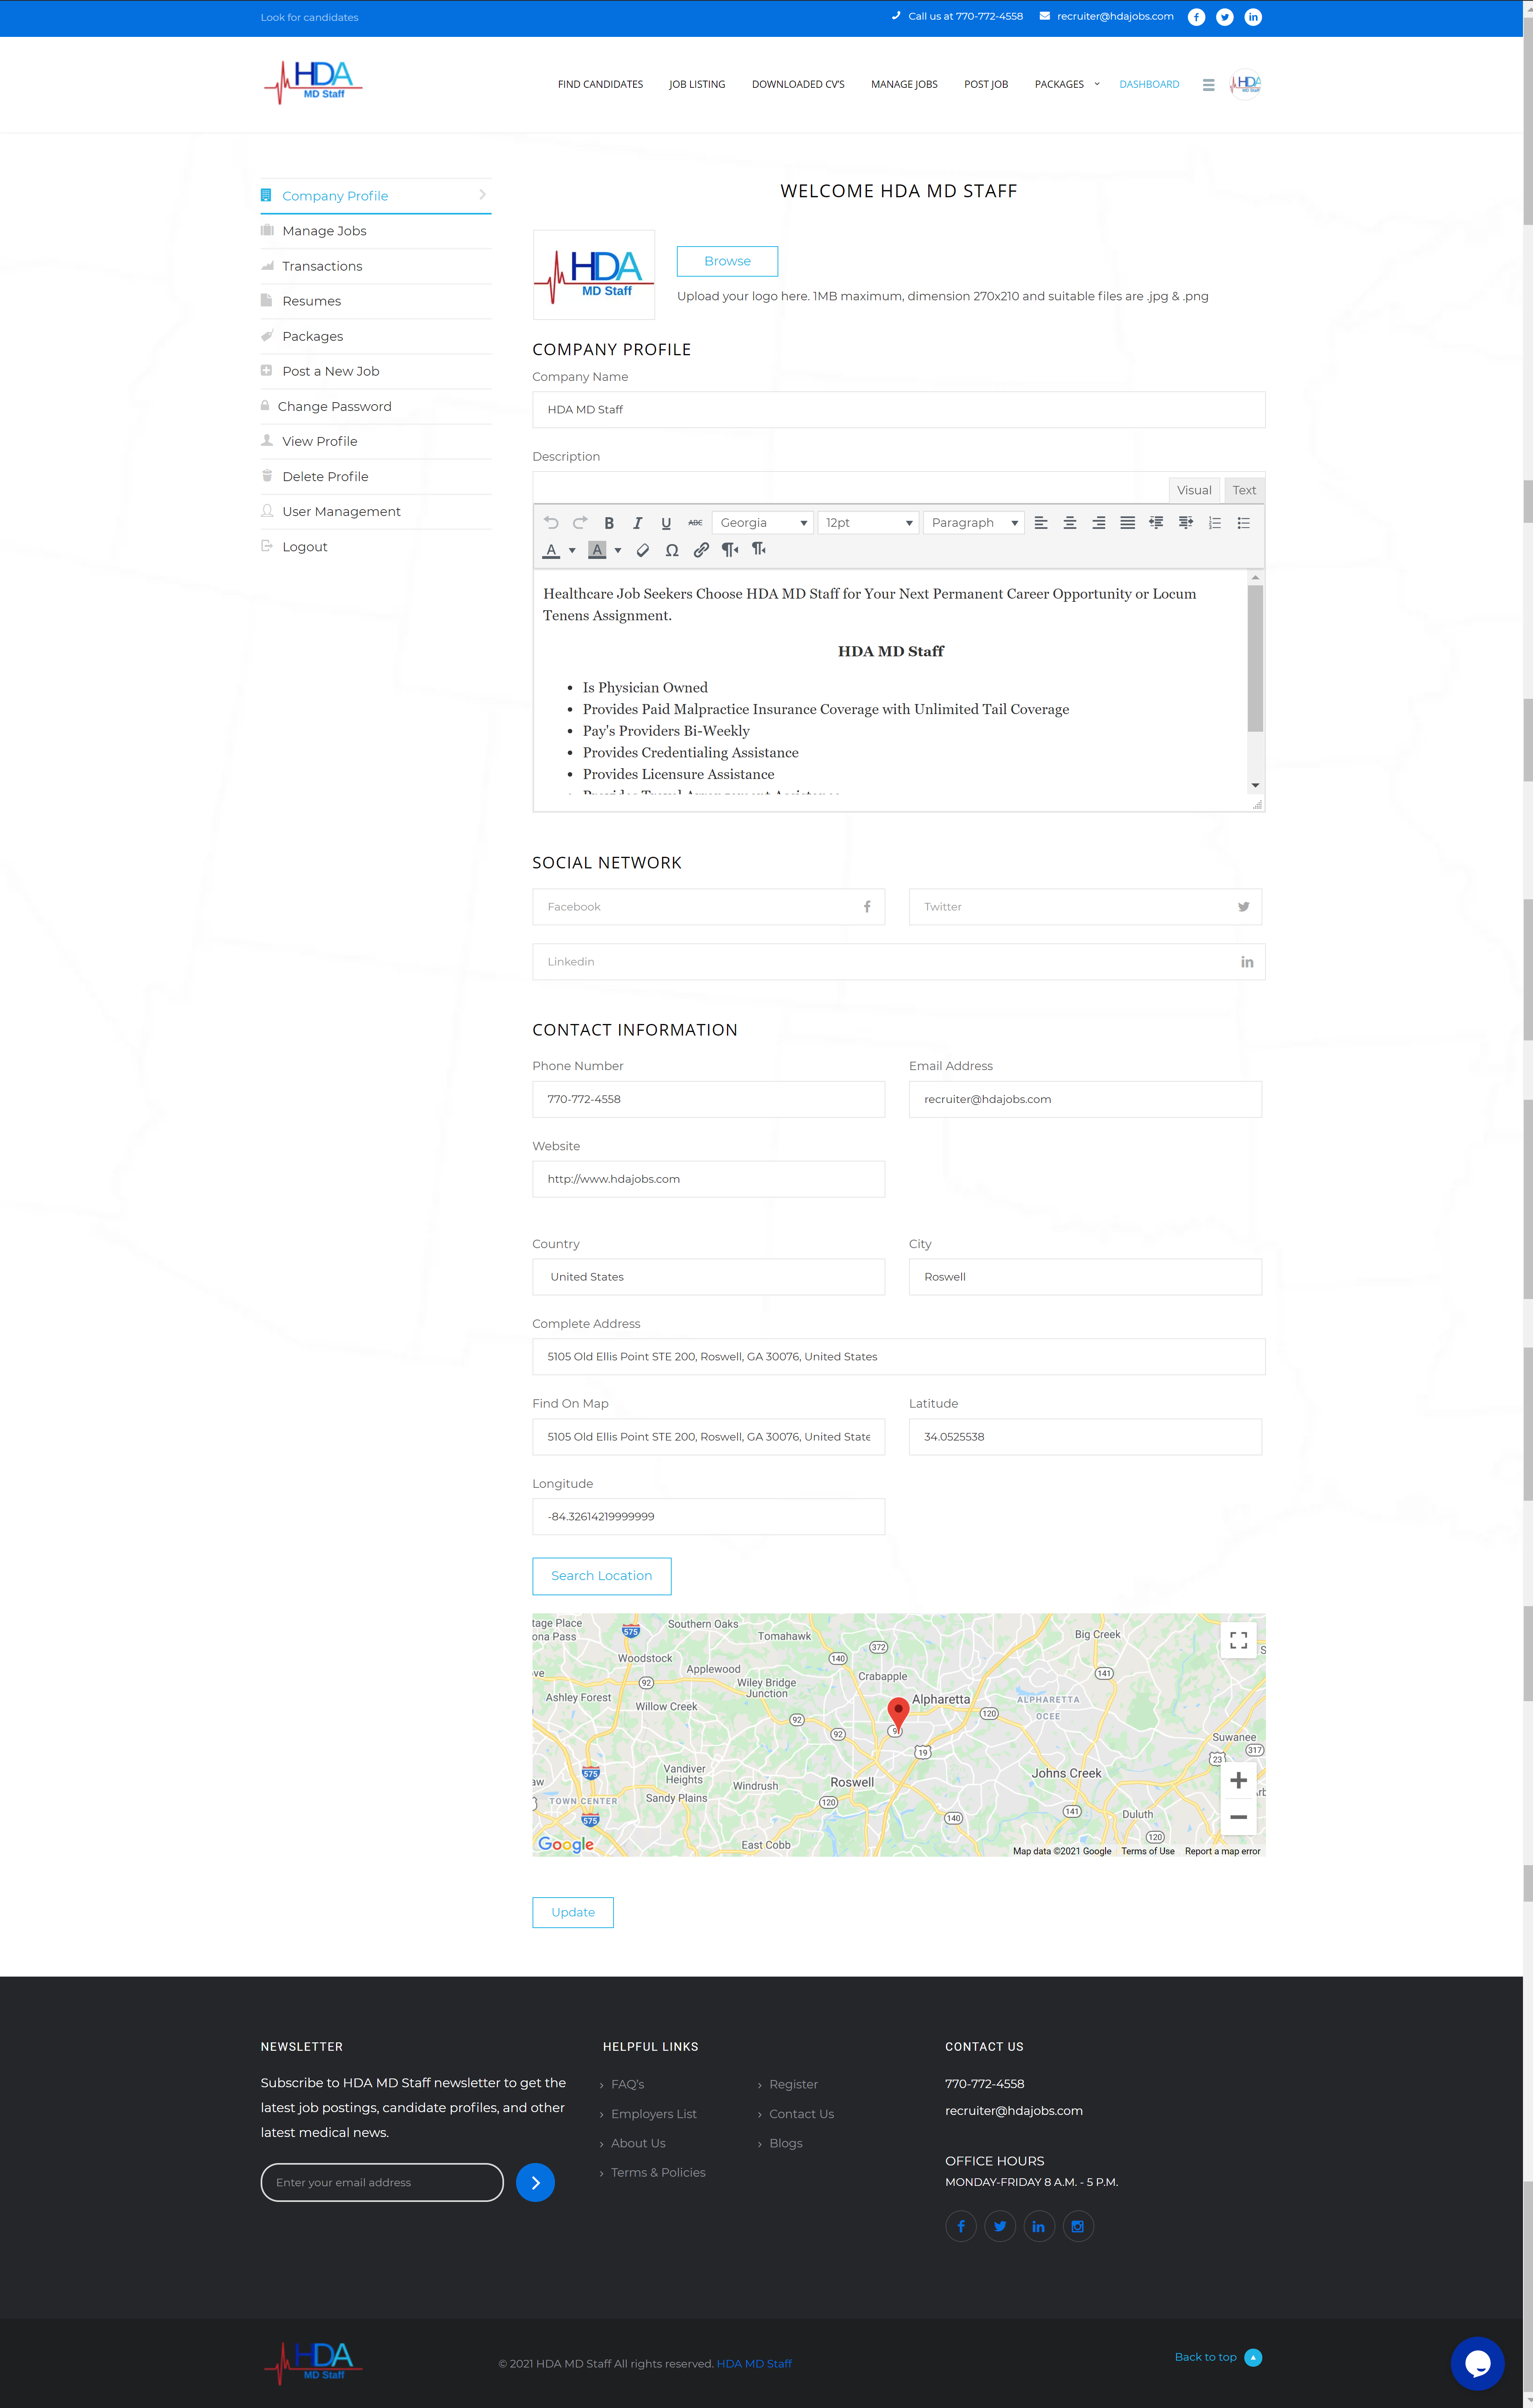Open Manage Jobs in top navigation

[x=904, y=84]
